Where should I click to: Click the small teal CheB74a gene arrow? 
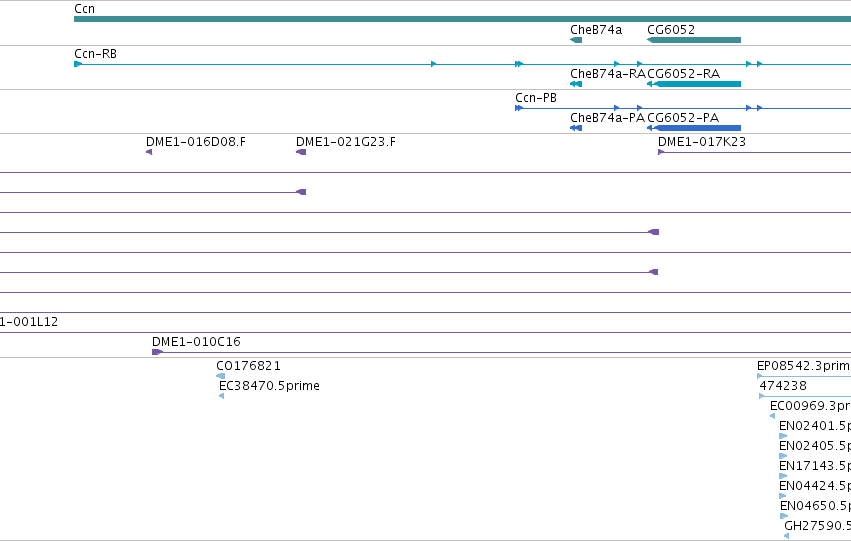point(576,40)
